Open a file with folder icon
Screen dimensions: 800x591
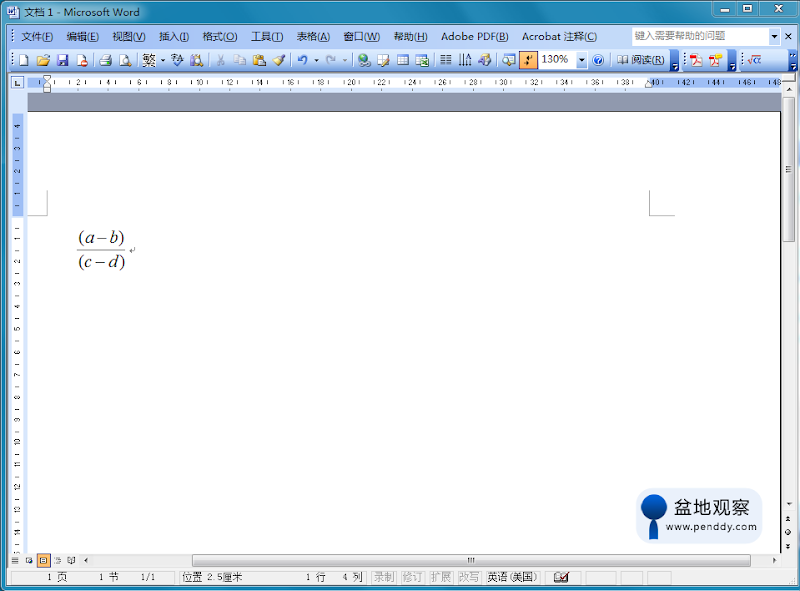pyautogui.click(x=43, y=60)
